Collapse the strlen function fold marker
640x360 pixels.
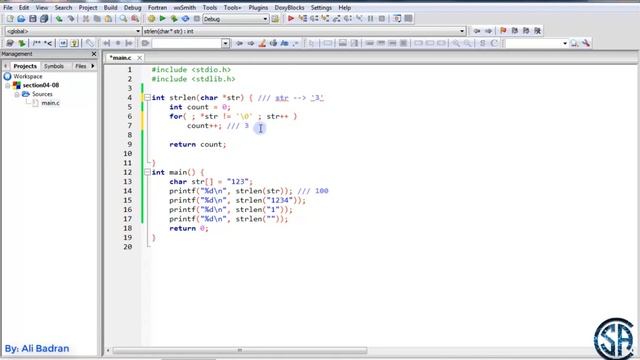(x=147, y=98)
